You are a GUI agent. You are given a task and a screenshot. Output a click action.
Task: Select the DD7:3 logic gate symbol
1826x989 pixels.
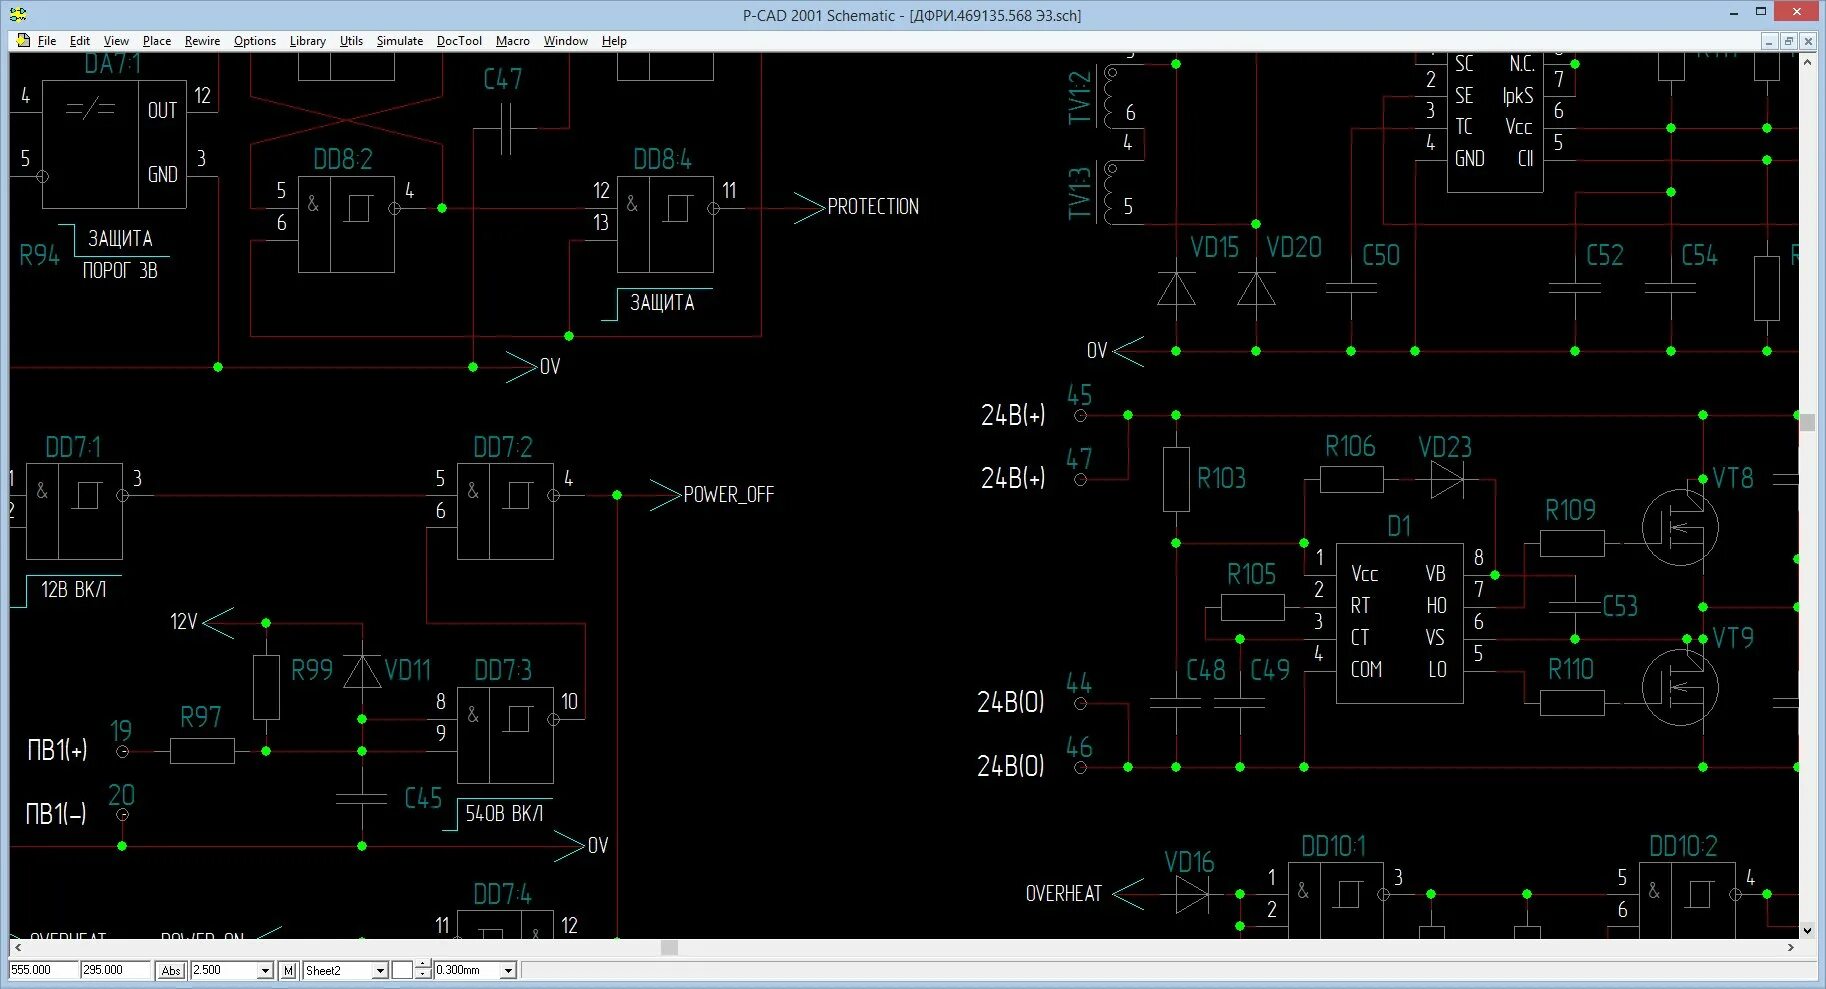point(505,735)
